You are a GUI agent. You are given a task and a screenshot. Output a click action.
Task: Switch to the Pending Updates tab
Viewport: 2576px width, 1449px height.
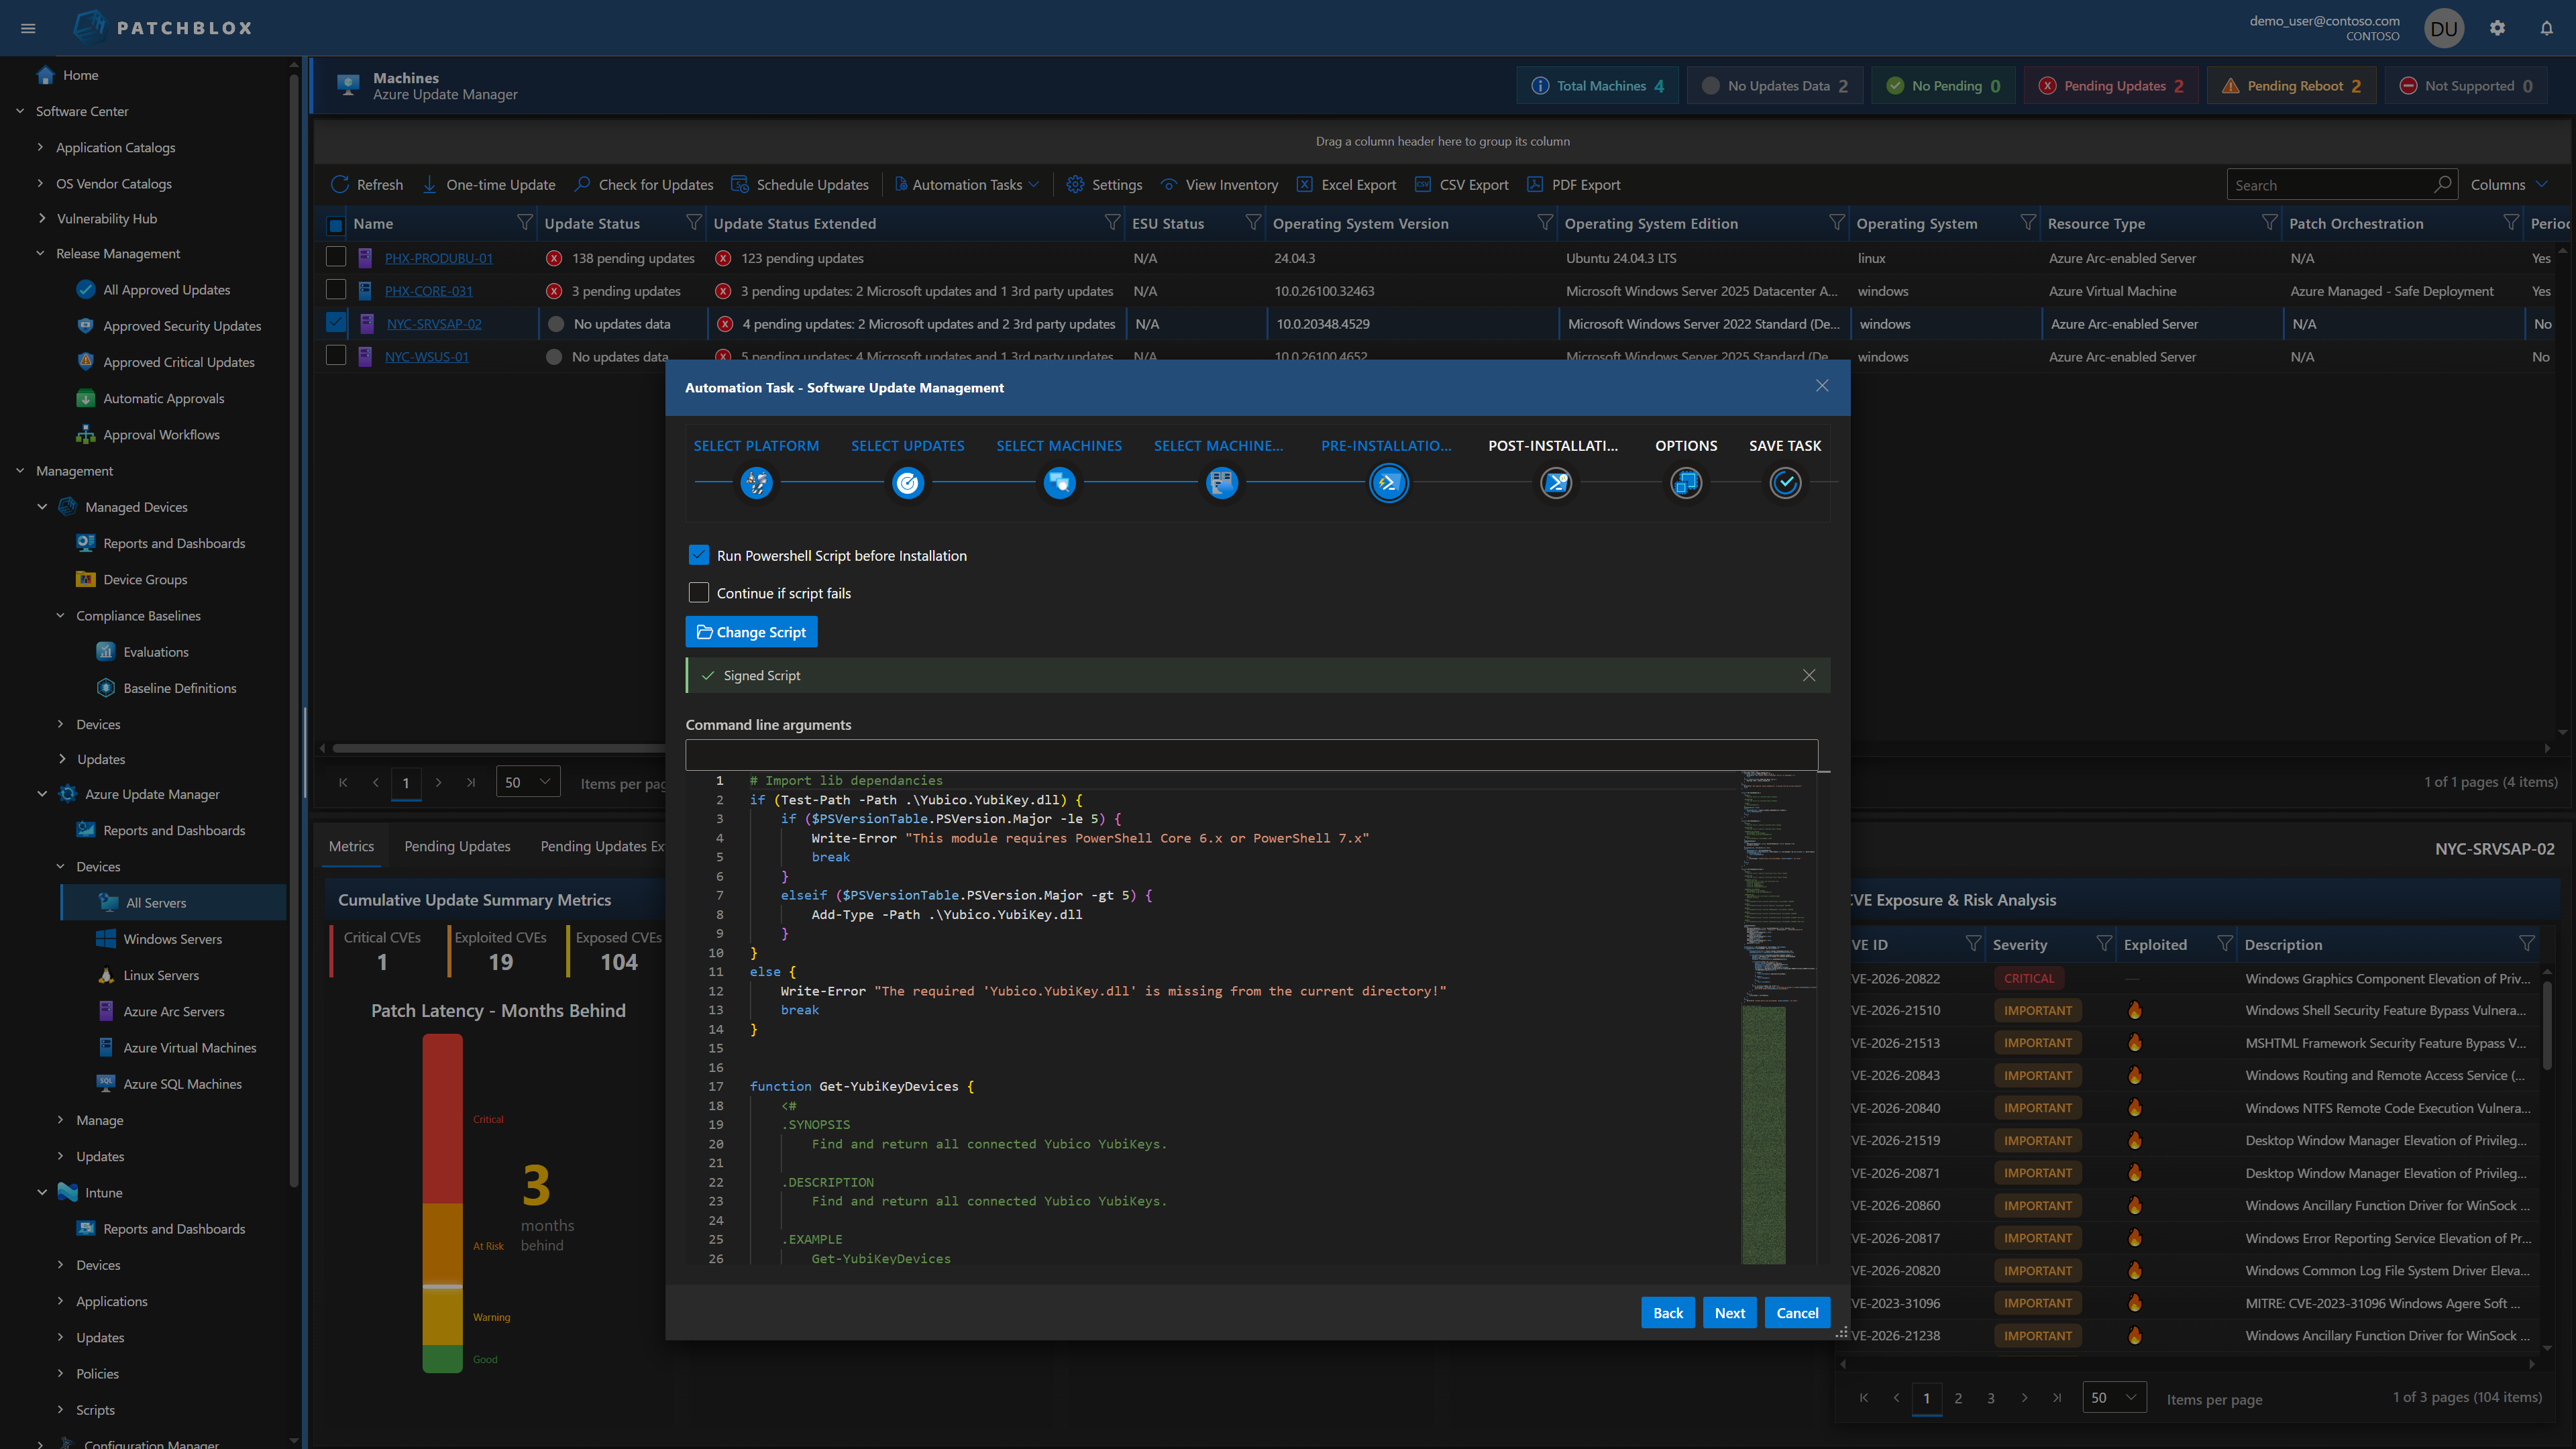(457, 846)
